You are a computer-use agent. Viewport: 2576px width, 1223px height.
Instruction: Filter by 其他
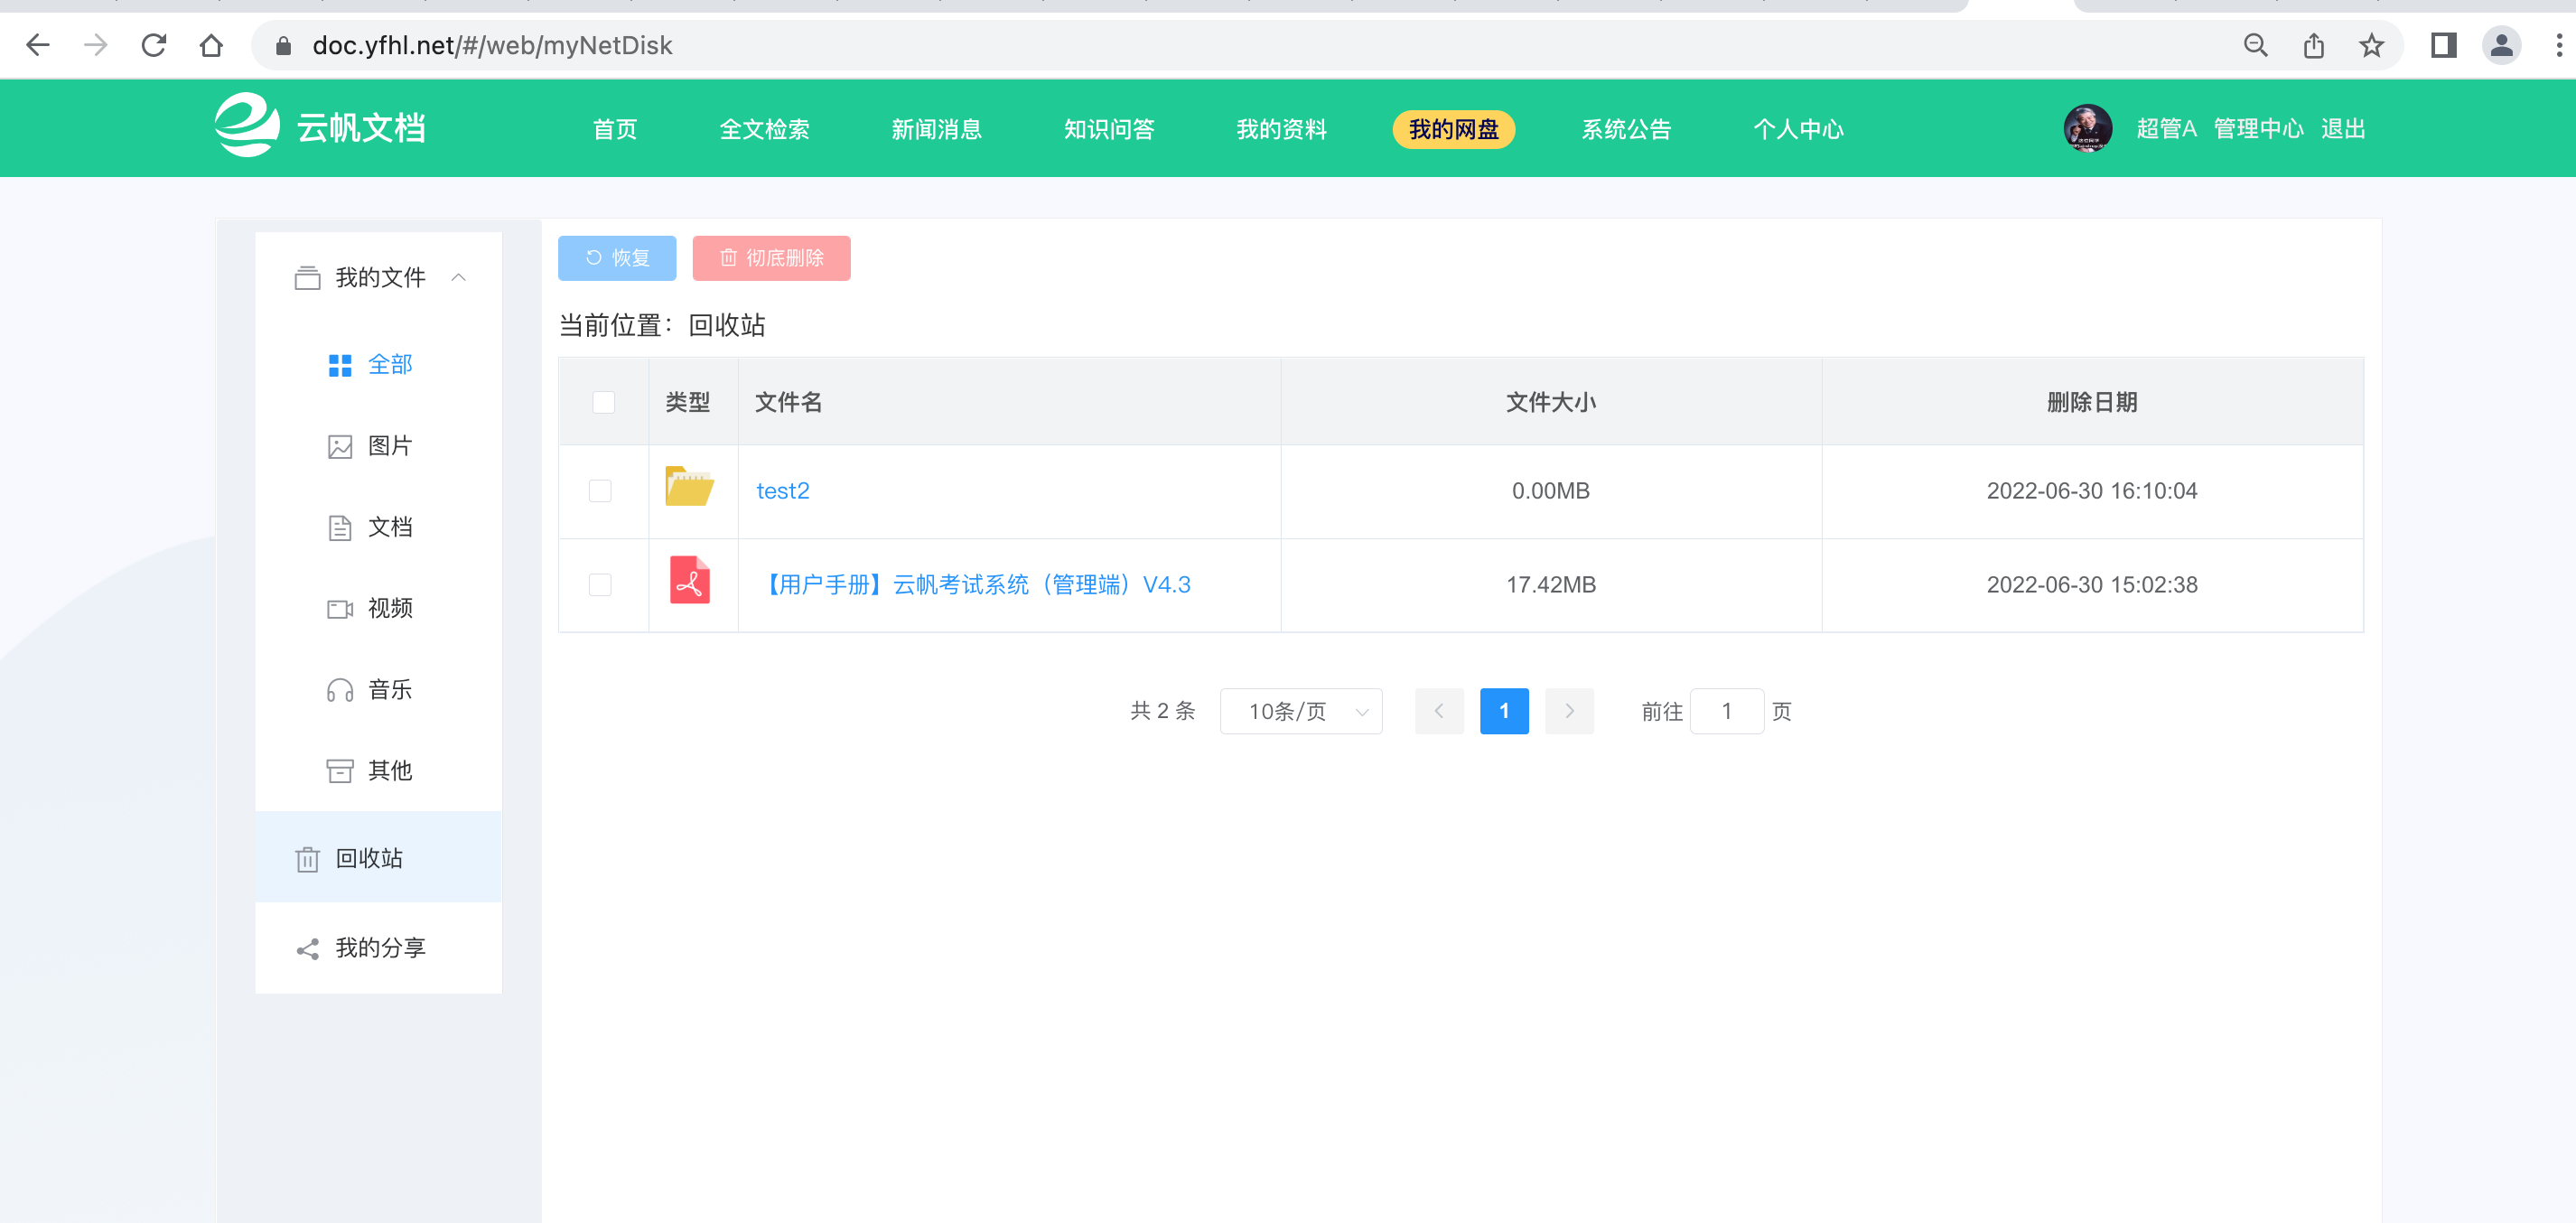point(378,770)
